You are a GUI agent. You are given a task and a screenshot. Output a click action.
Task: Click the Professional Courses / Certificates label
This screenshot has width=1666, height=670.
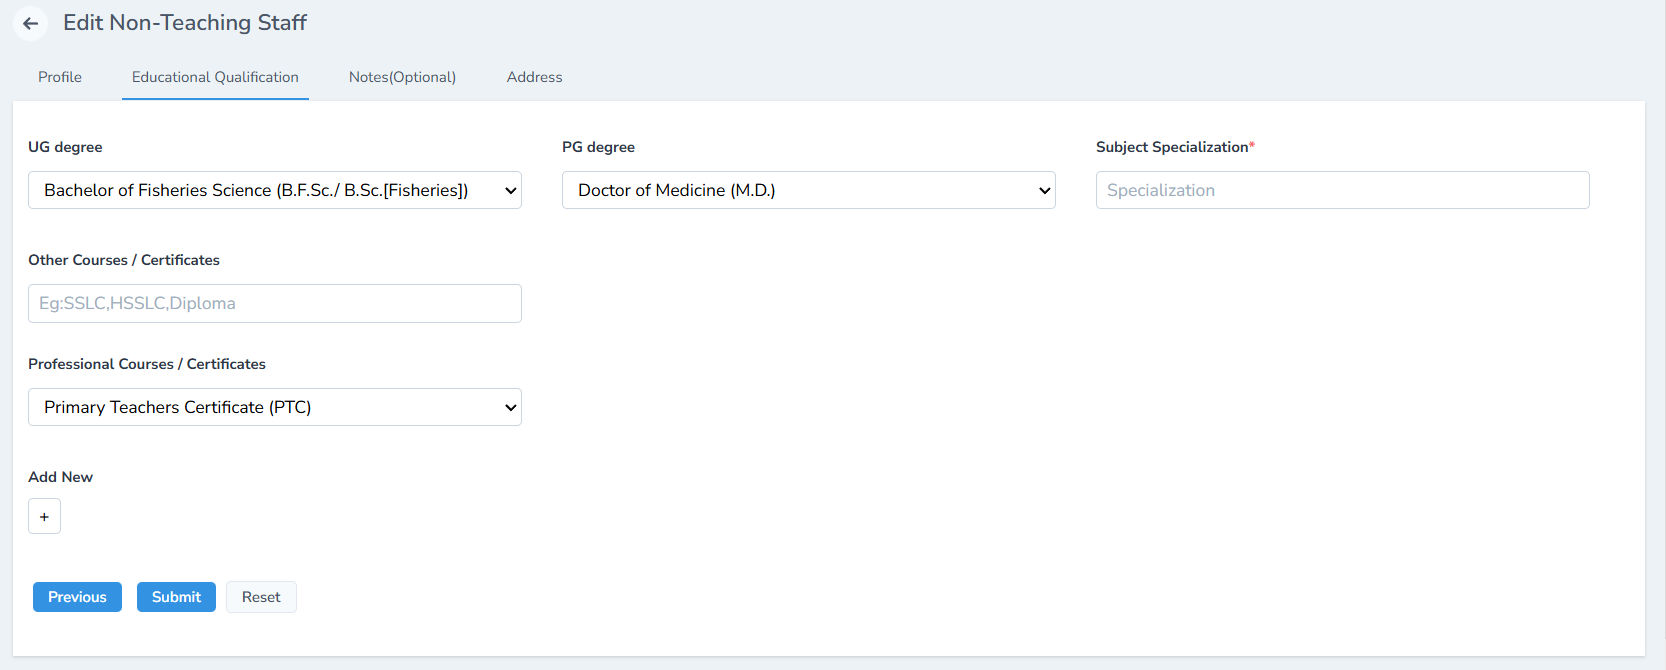147,364
